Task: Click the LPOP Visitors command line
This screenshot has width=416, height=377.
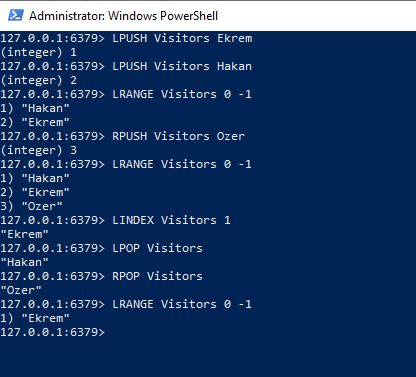Action: (101, 248)
